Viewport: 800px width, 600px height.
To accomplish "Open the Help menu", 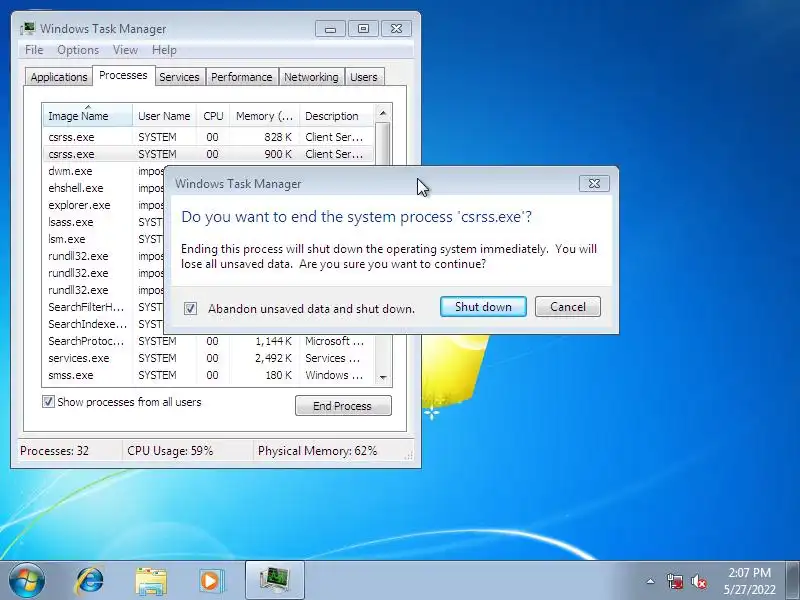I will coord(164,50).
